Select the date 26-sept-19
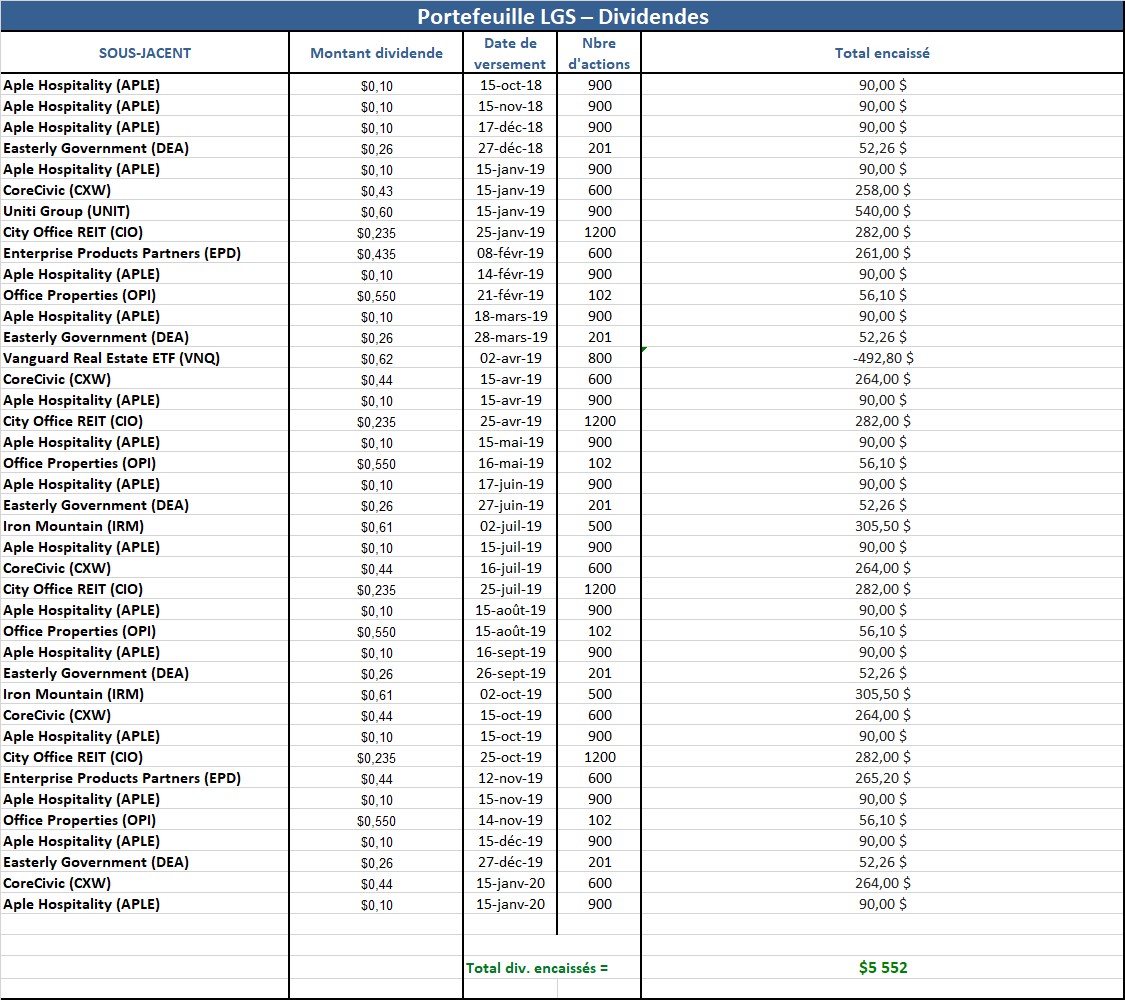The height and width of the screenshot is (1000, 1125). coord(511,673)
